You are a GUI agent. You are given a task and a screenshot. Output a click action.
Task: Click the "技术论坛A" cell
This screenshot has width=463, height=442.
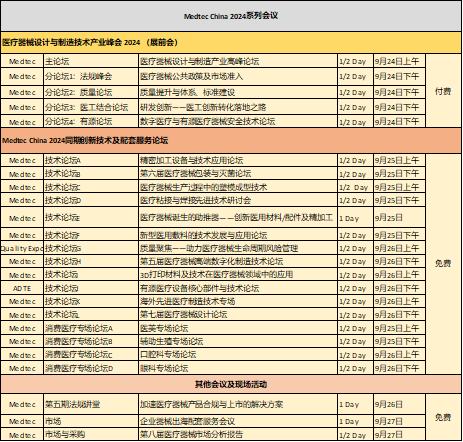click(91, 160)
